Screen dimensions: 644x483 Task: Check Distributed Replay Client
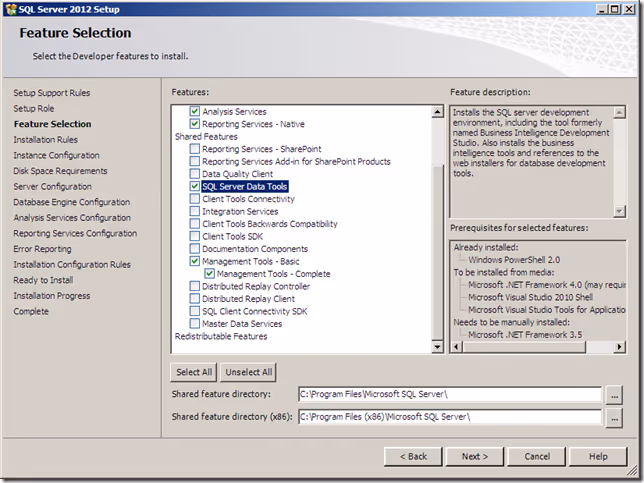195,299
